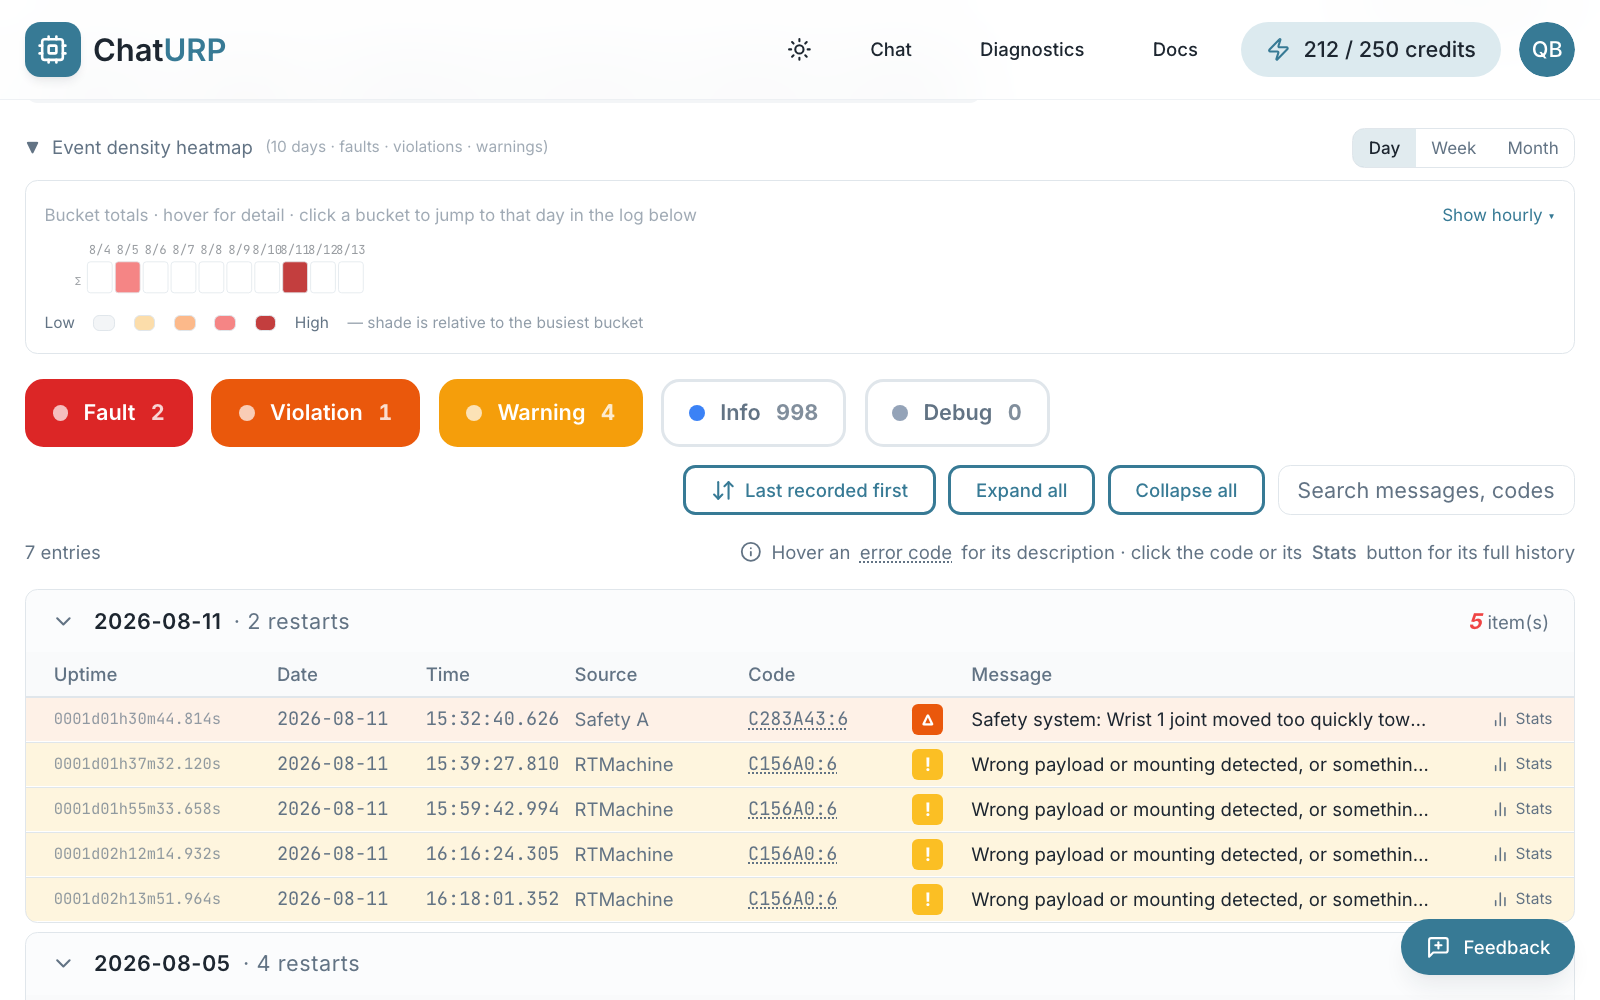Image resolution: width=1600 pixels, height=1000 pixels.
Task: Open code C156A0:6 in the 16:18:01.352 row
Action: tap(792, 899)
